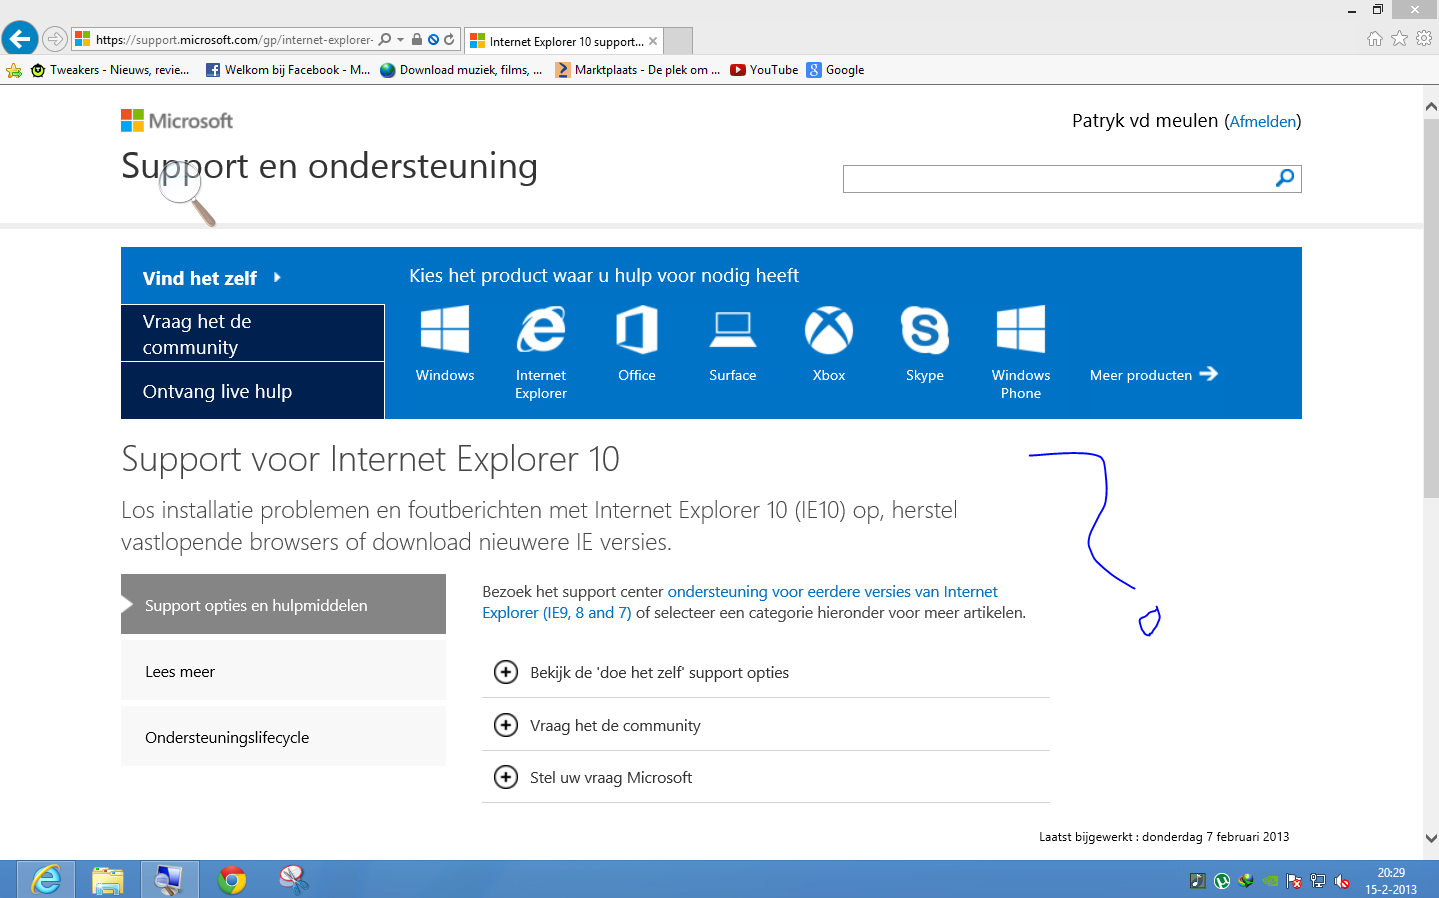
Task: Open the address bar autocomplete dropdown arrow
Action: click(x=401, y=40)
